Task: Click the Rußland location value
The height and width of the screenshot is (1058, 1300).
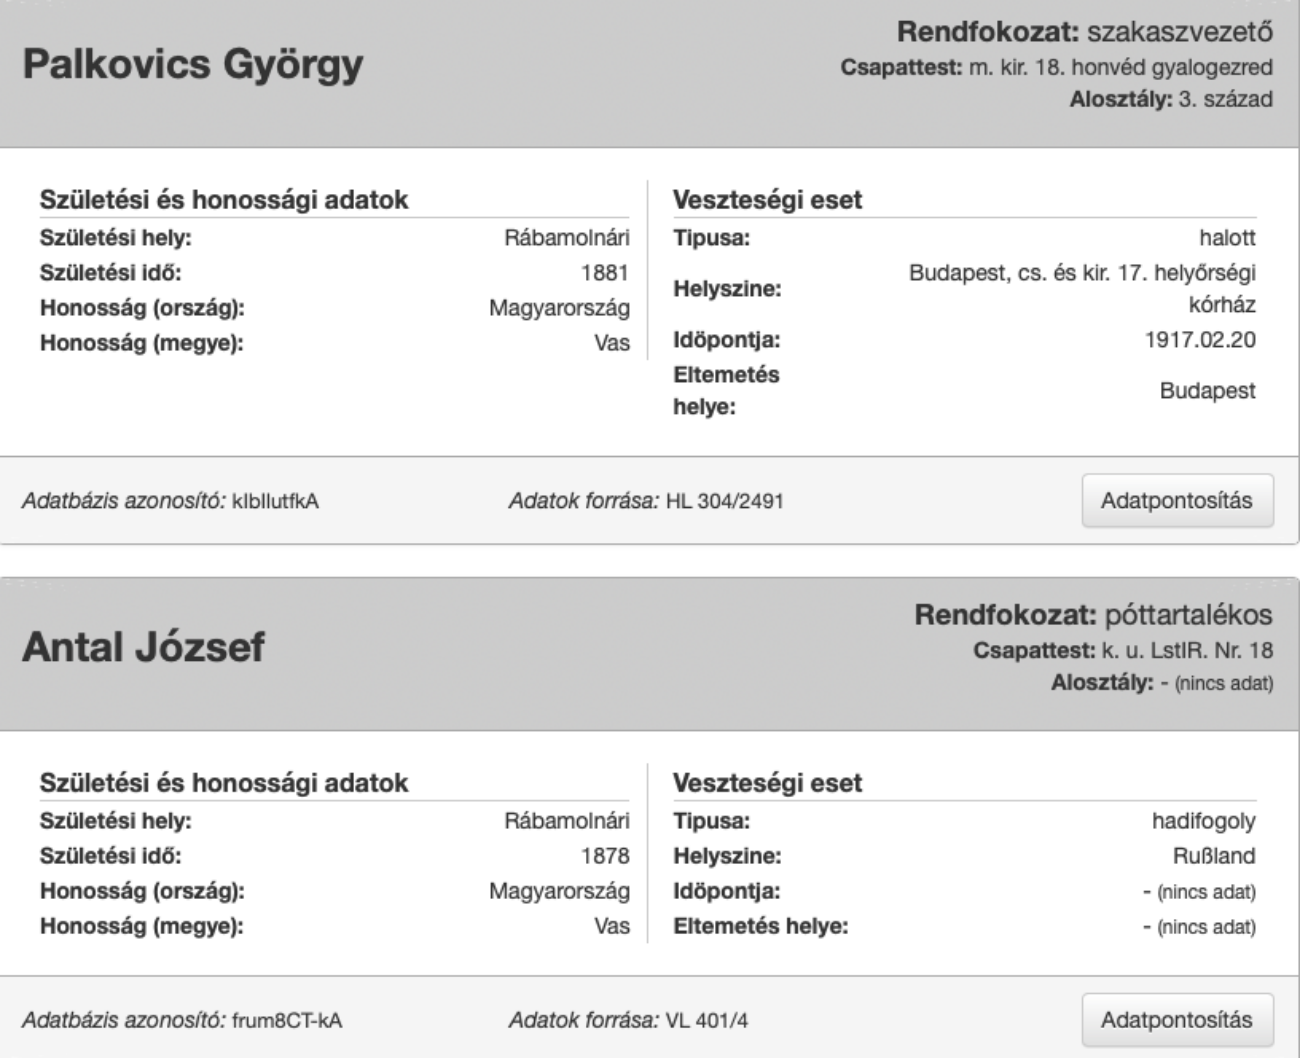Action: [x=1215, y=856]
